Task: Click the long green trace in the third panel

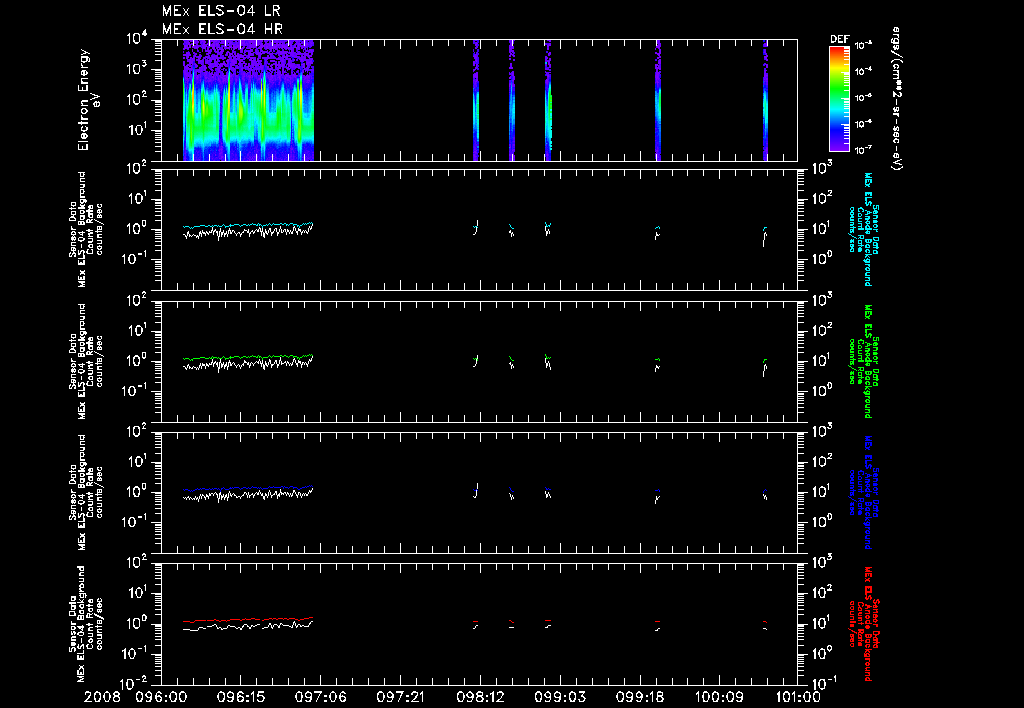Action: [x=248, y=357]
